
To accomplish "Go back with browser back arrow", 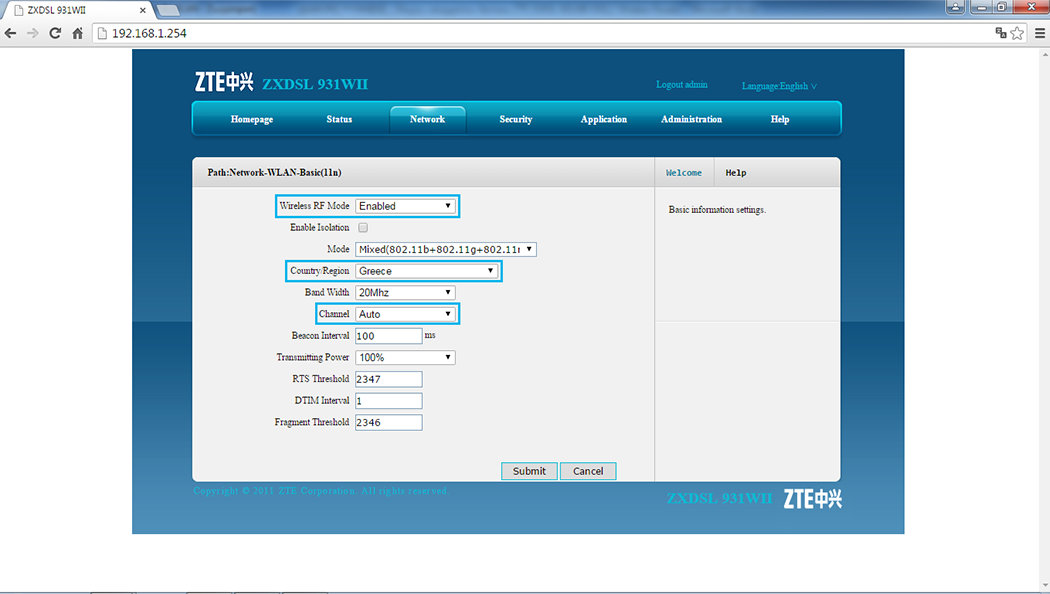I will point(11,33).
